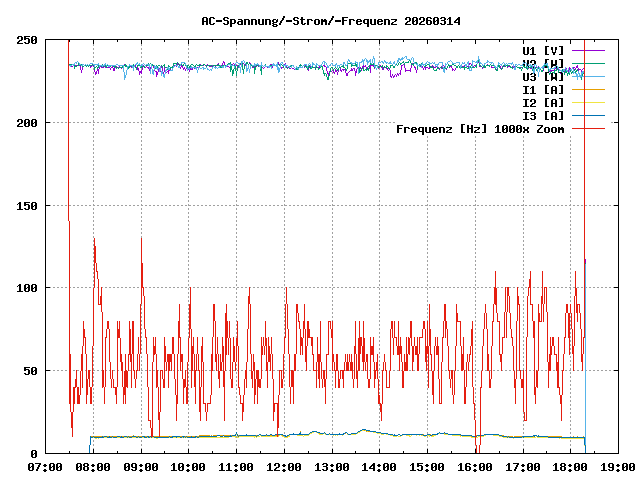640x480 pixels.
Task: Click the Frequenz [Hz] 1000x Zoom legend text
Action: 480,129
